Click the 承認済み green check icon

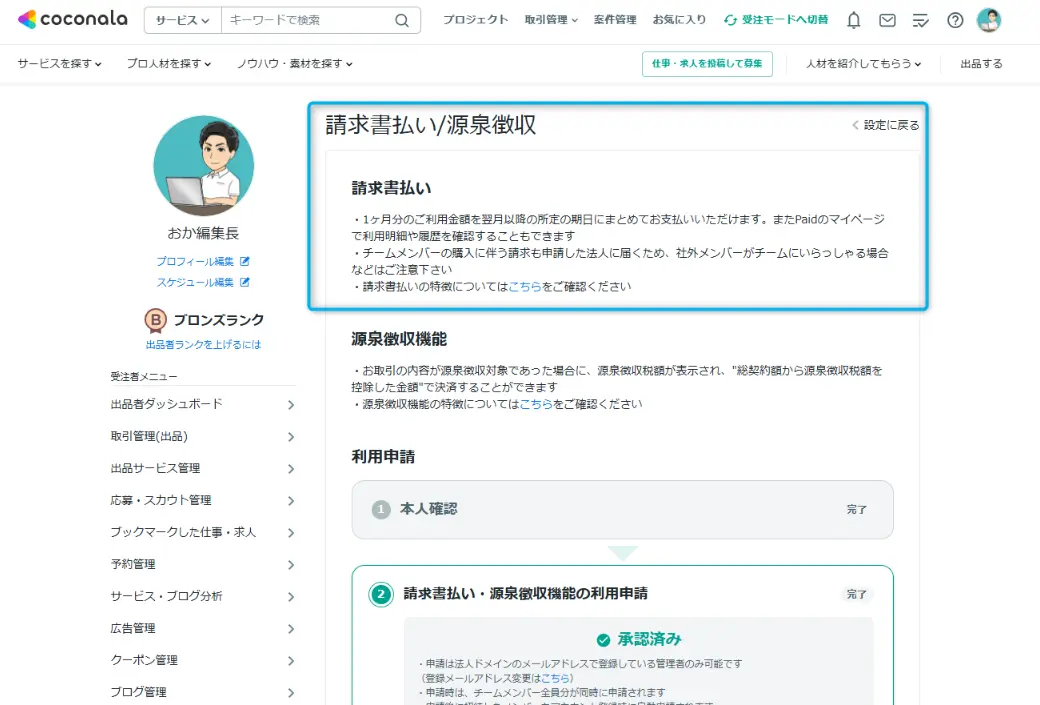(x=603, y=640)
